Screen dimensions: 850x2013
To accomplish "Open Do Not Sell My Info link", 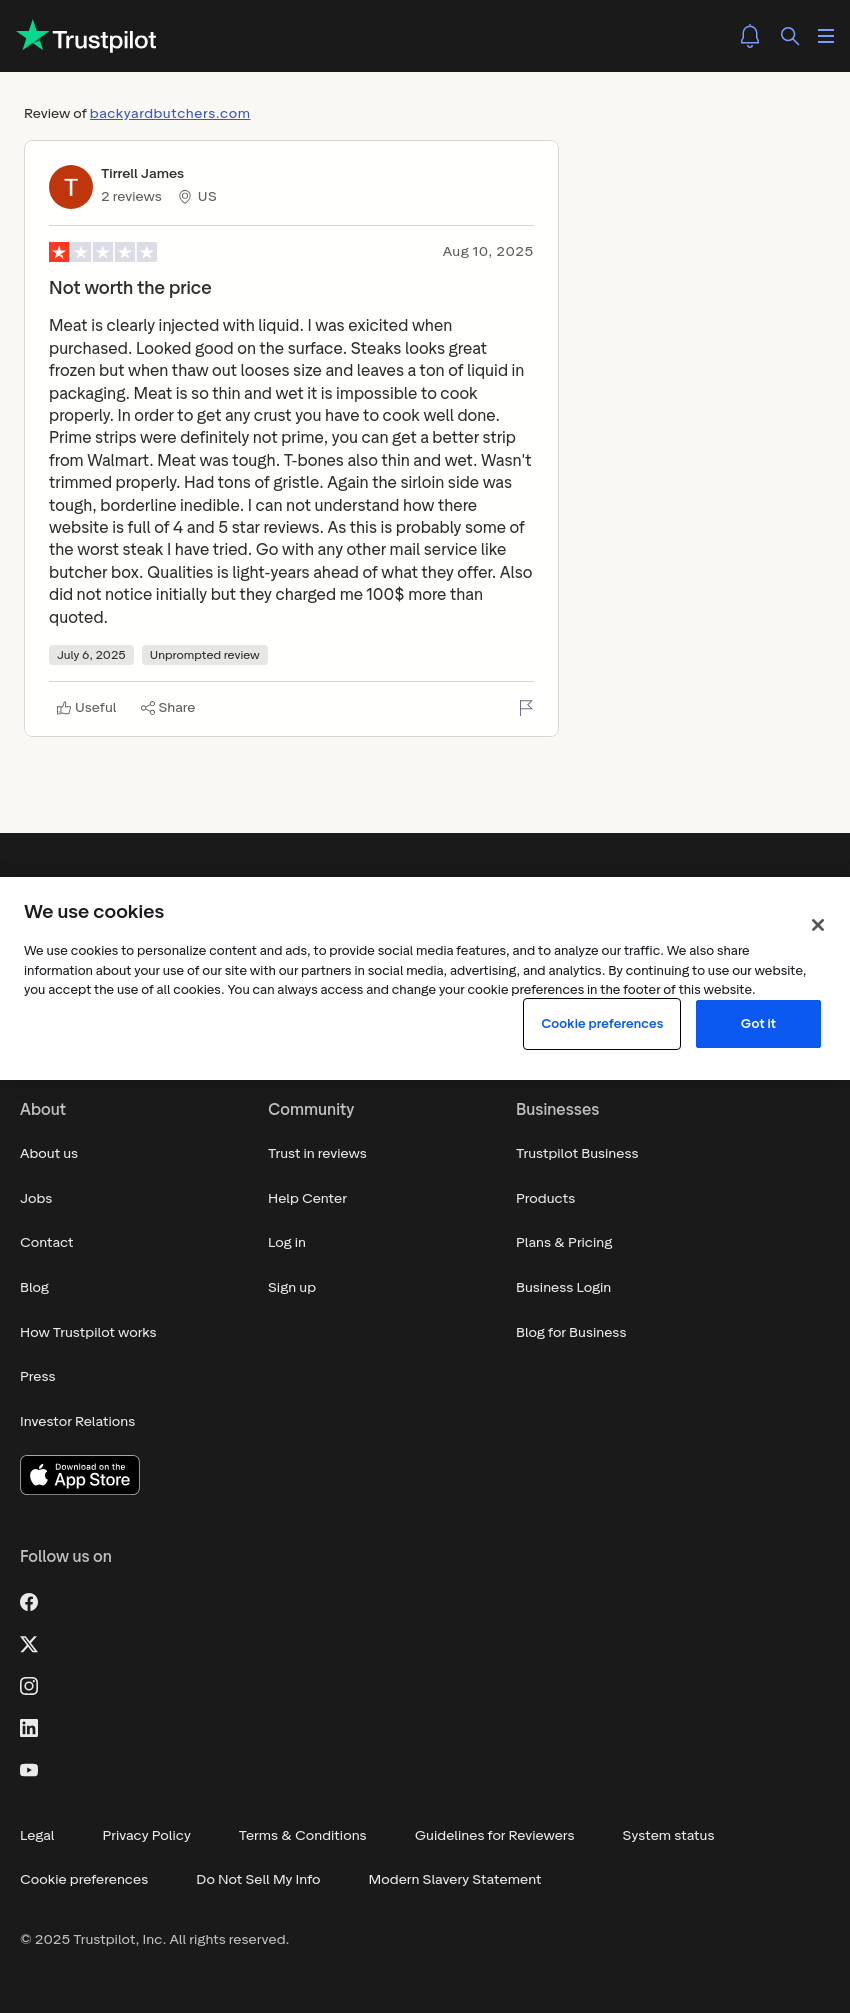I will pos(258,1880).
